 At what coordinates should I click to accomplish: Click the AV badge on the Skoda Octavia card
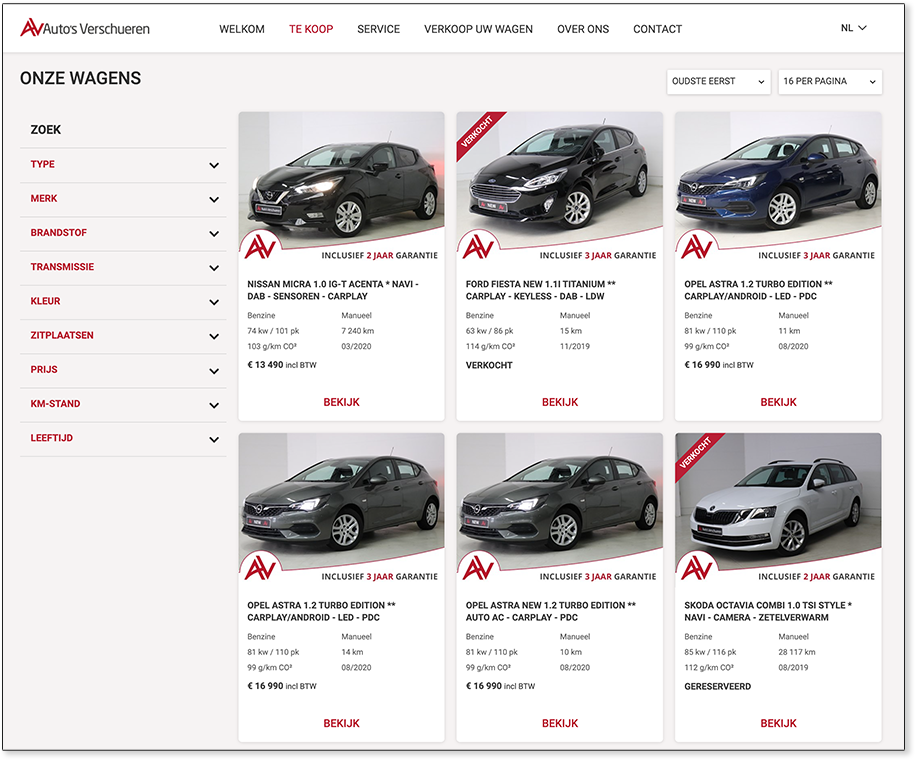click(x=697, y=569)
